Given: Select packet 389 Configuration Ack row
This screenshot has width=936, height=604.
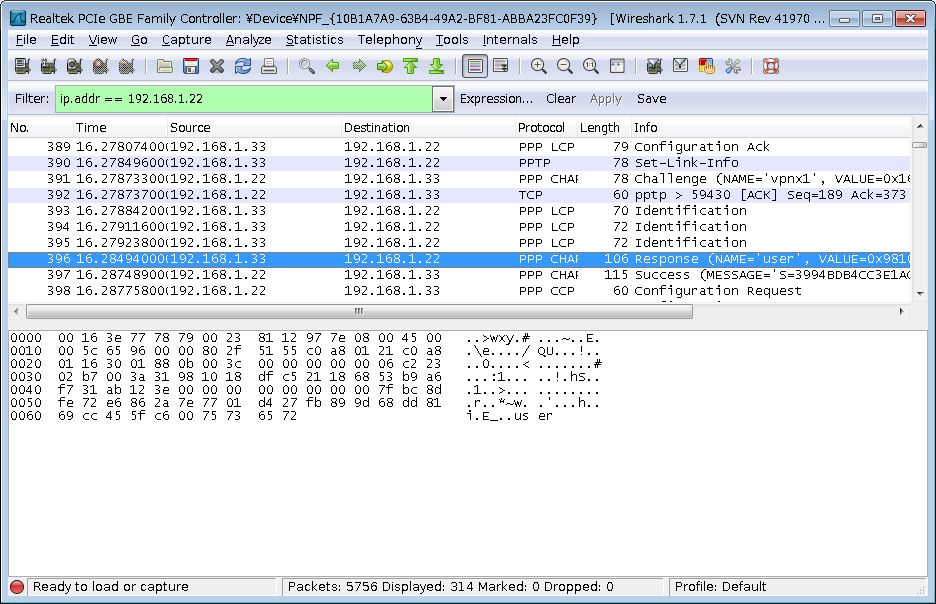Looking at the screenshot, I should [x=459, y=147].
